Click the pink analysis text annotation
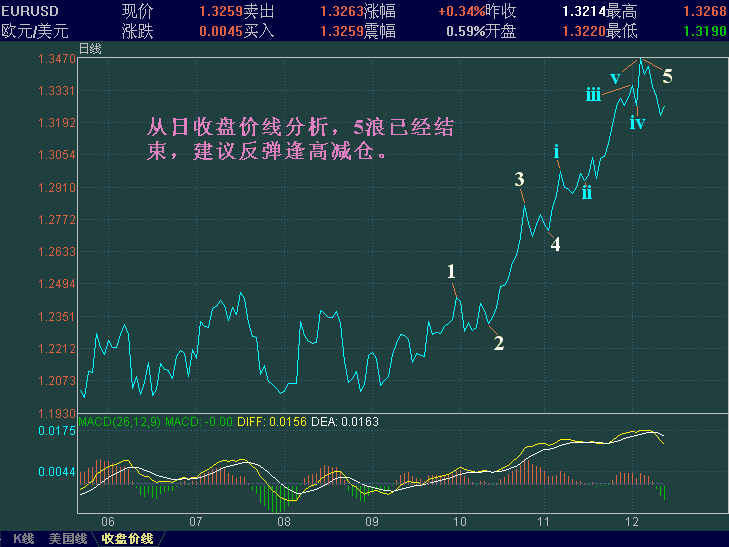 click(x=300, y=139)
